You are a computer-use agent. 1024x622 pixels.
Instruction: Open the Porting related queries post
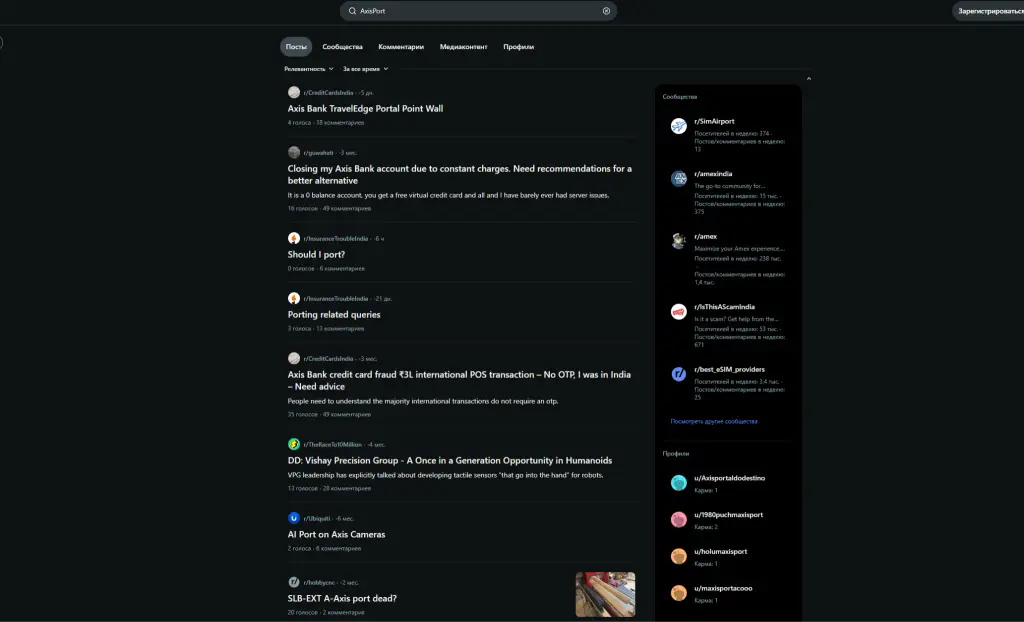tap(334, 314)
